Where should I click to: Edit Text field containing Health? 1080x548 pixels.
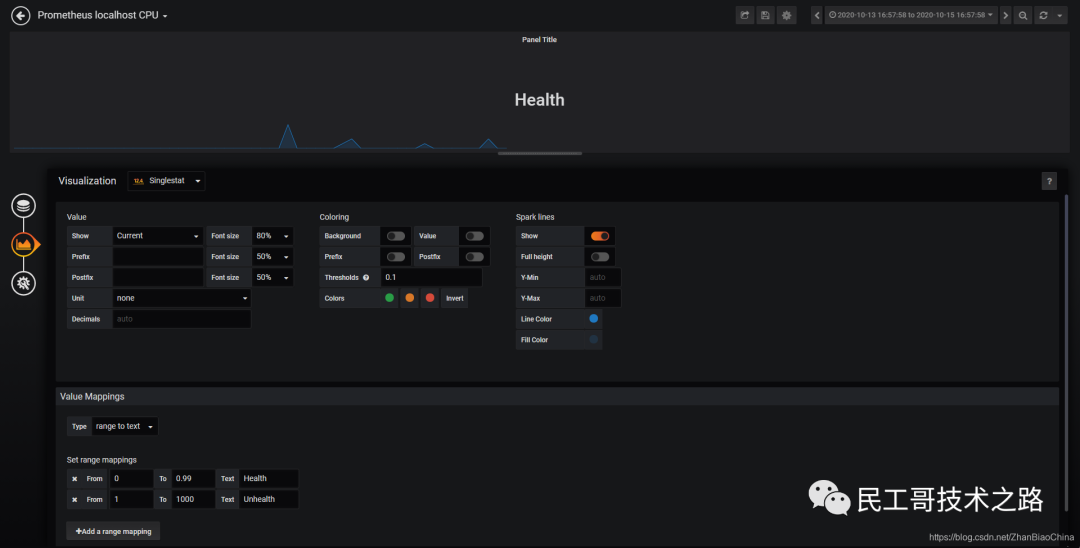(x=269, y=478)
